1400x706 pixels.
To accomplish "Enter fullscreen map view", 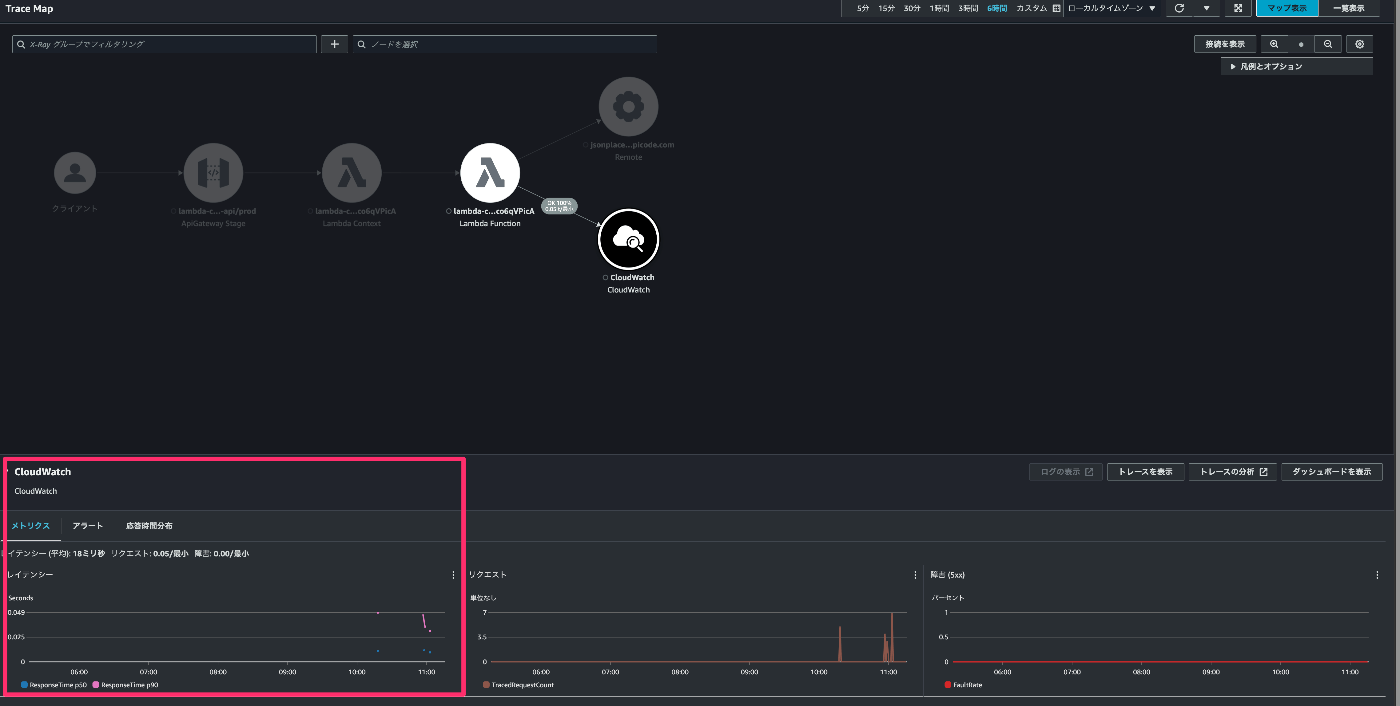I will [x=1238, y=8].
